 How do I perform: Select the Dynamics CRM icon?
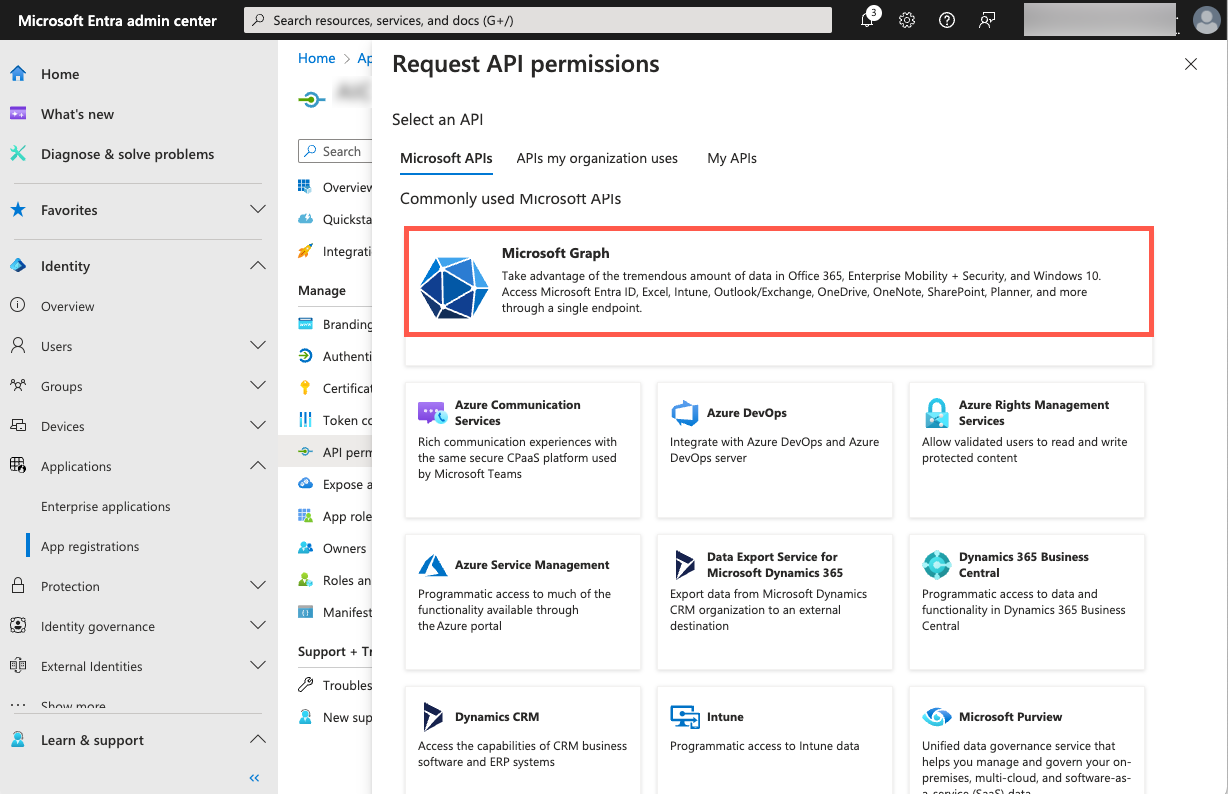coord(433,717)
